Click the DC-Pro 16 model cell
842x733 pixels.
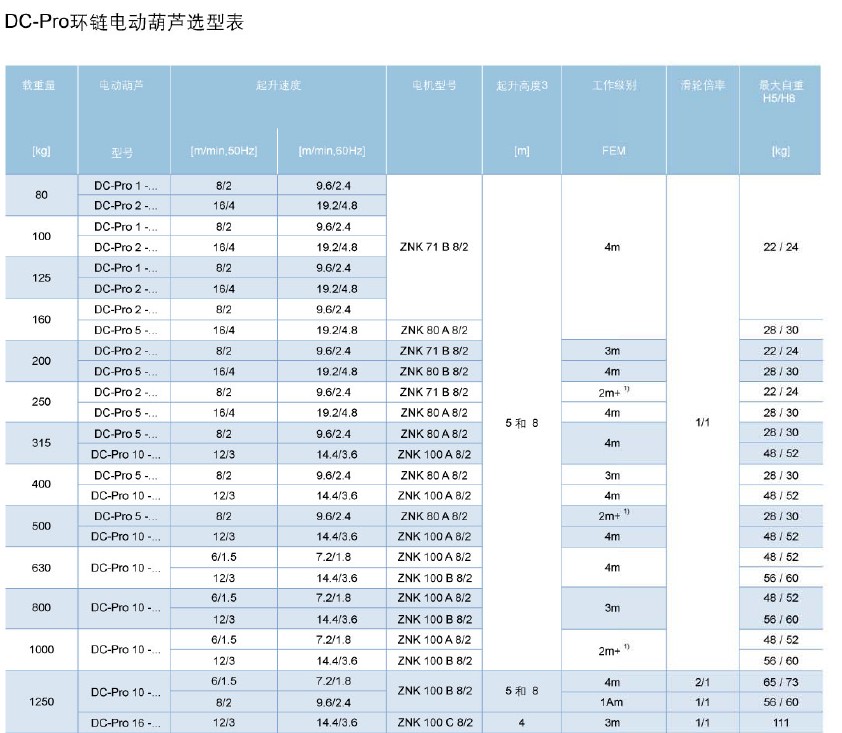pyautogui.click(x=124, y=723)
